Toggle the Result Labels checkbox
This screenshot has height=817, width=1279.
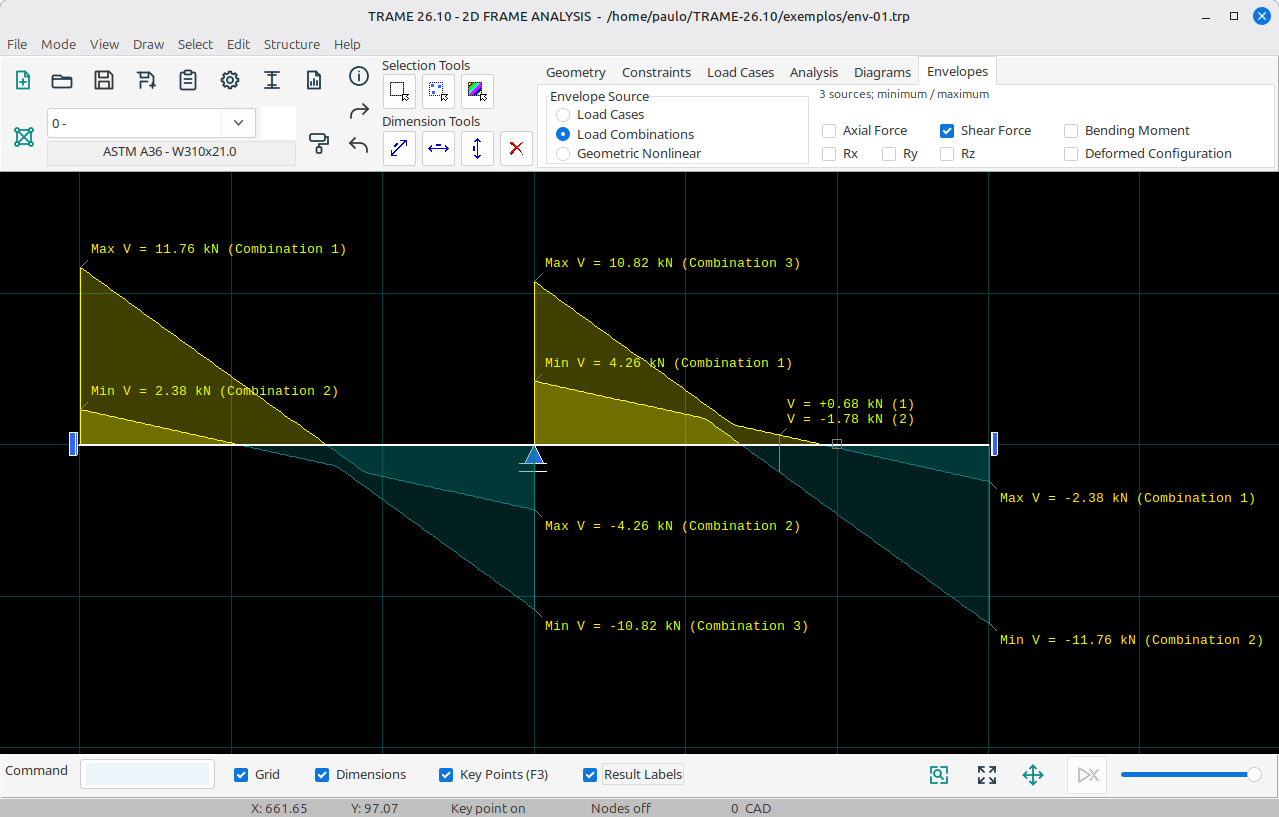(590, 775)
